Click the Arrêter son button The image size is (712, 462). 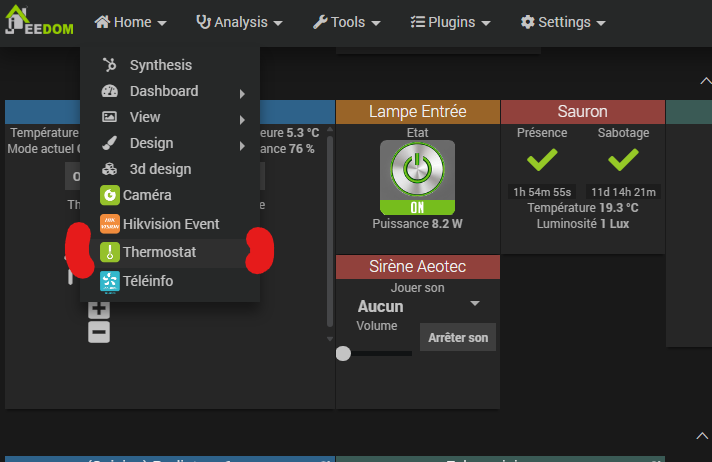pyautogui.click(x=458, y=338)
